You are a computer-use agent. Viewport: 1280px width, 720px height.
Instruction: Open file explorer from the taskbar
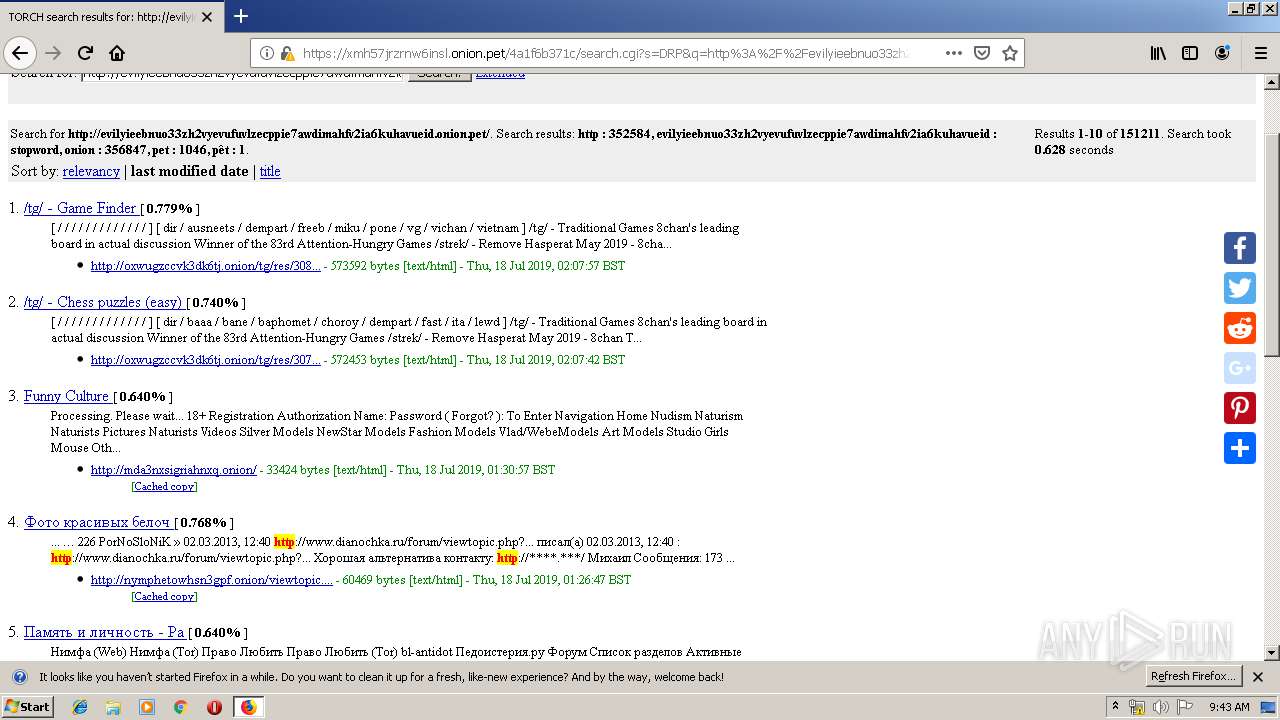click(x=113, y=707)
